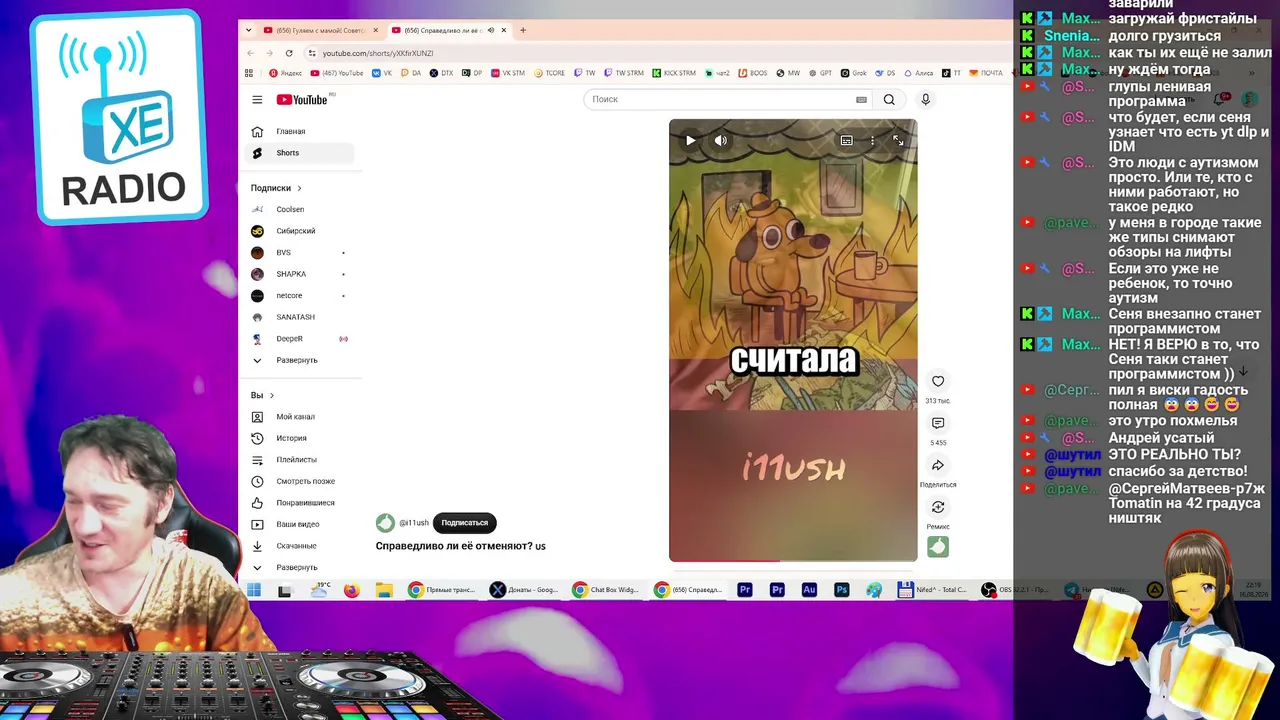Viewport: 1280px width, 720px height.
Task: Open the YouTube guide hamburger menu
Action: [257, 99]
